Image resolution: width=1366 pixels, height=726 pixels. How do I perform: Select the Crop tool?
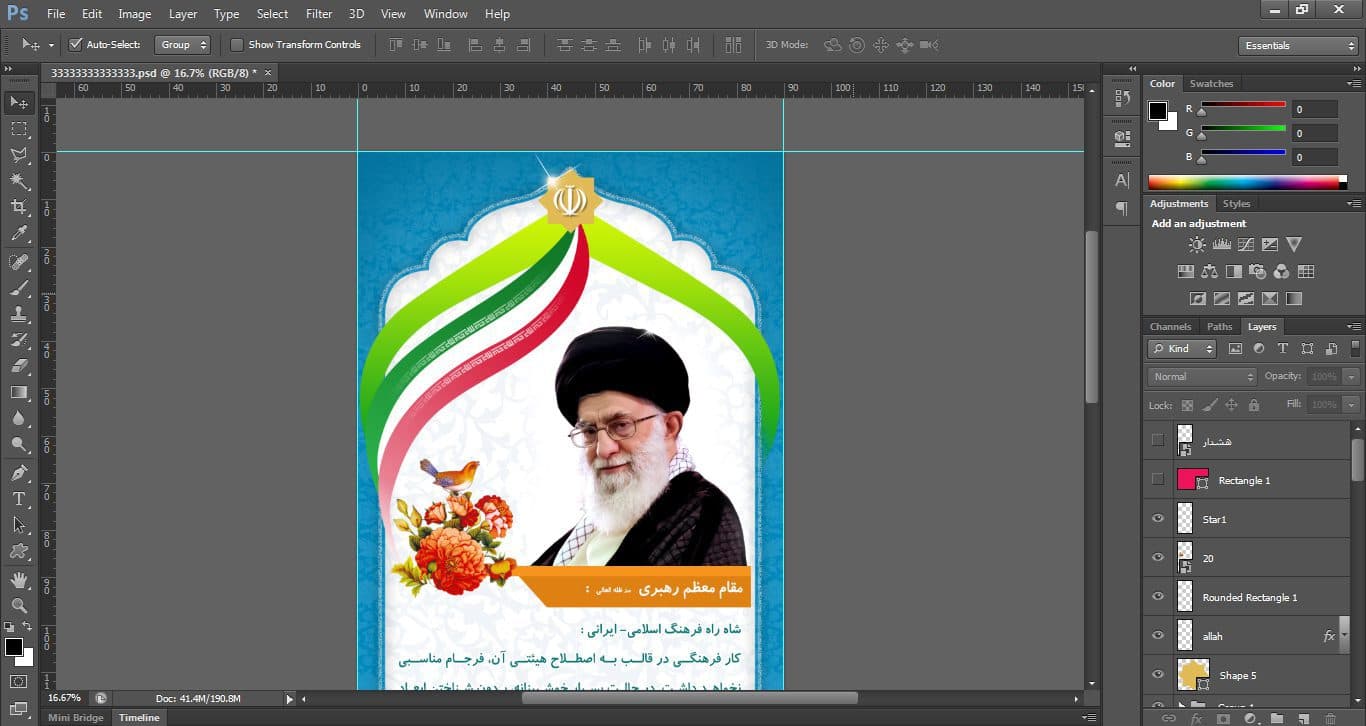(19, 207)
